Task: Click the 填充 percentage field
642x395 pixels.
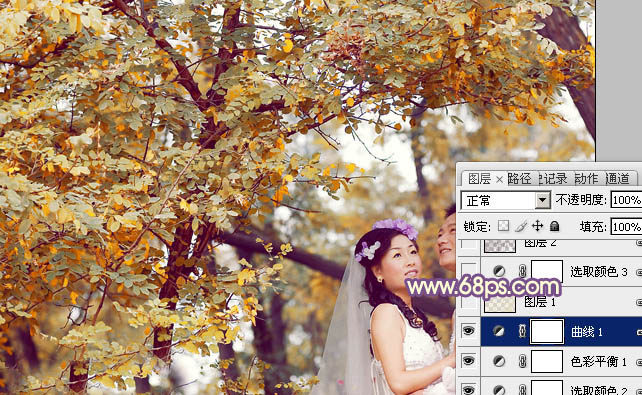Action: point(626,226)
